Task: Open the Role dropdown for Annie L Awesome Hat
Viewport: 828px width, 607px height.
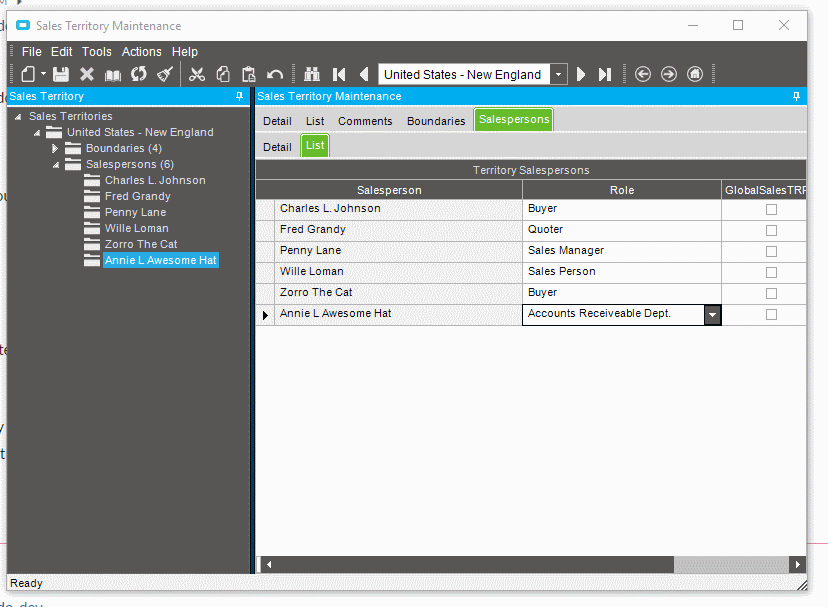Action: pos(712,315)
